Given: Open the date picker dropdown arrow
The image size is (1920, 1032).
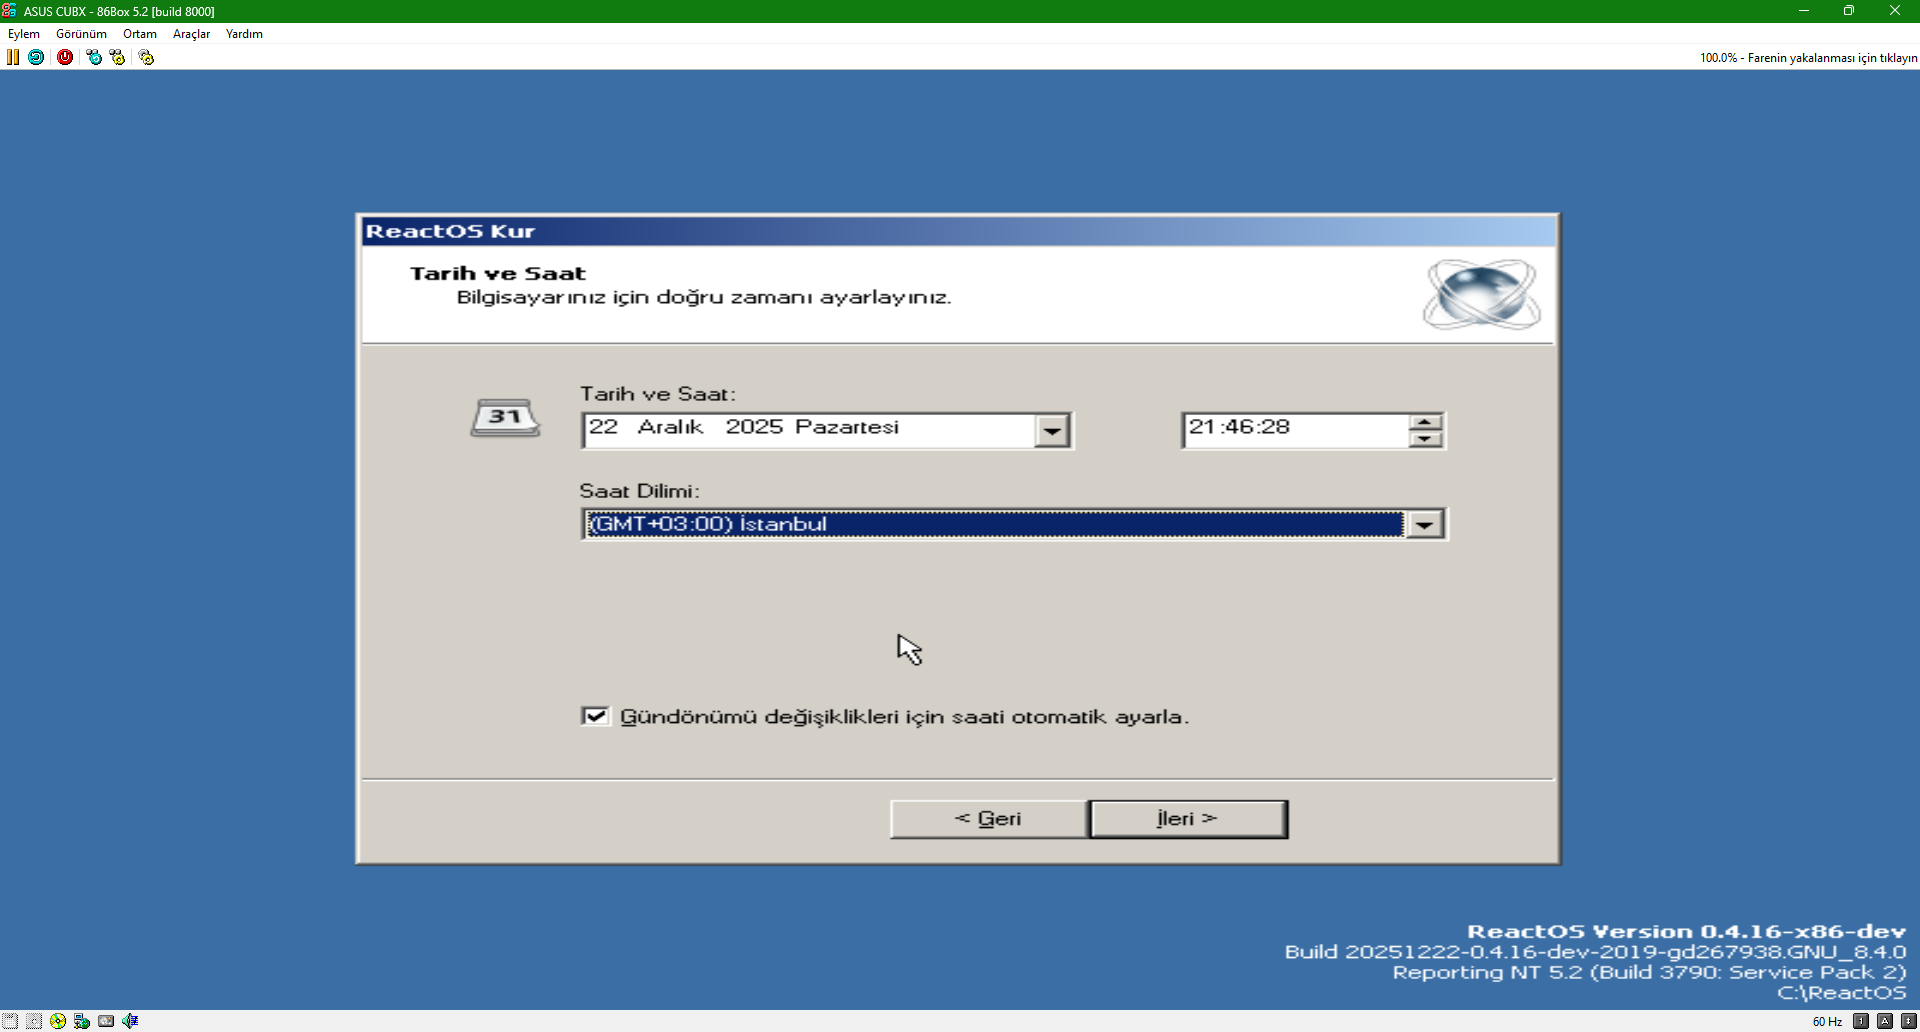Looking at the screenshot, I should coord(1051,431).
